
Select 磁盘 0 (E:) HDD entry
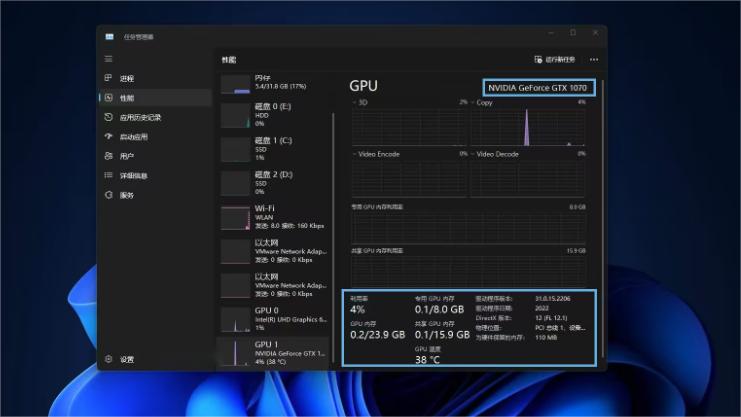pos(273,115)
